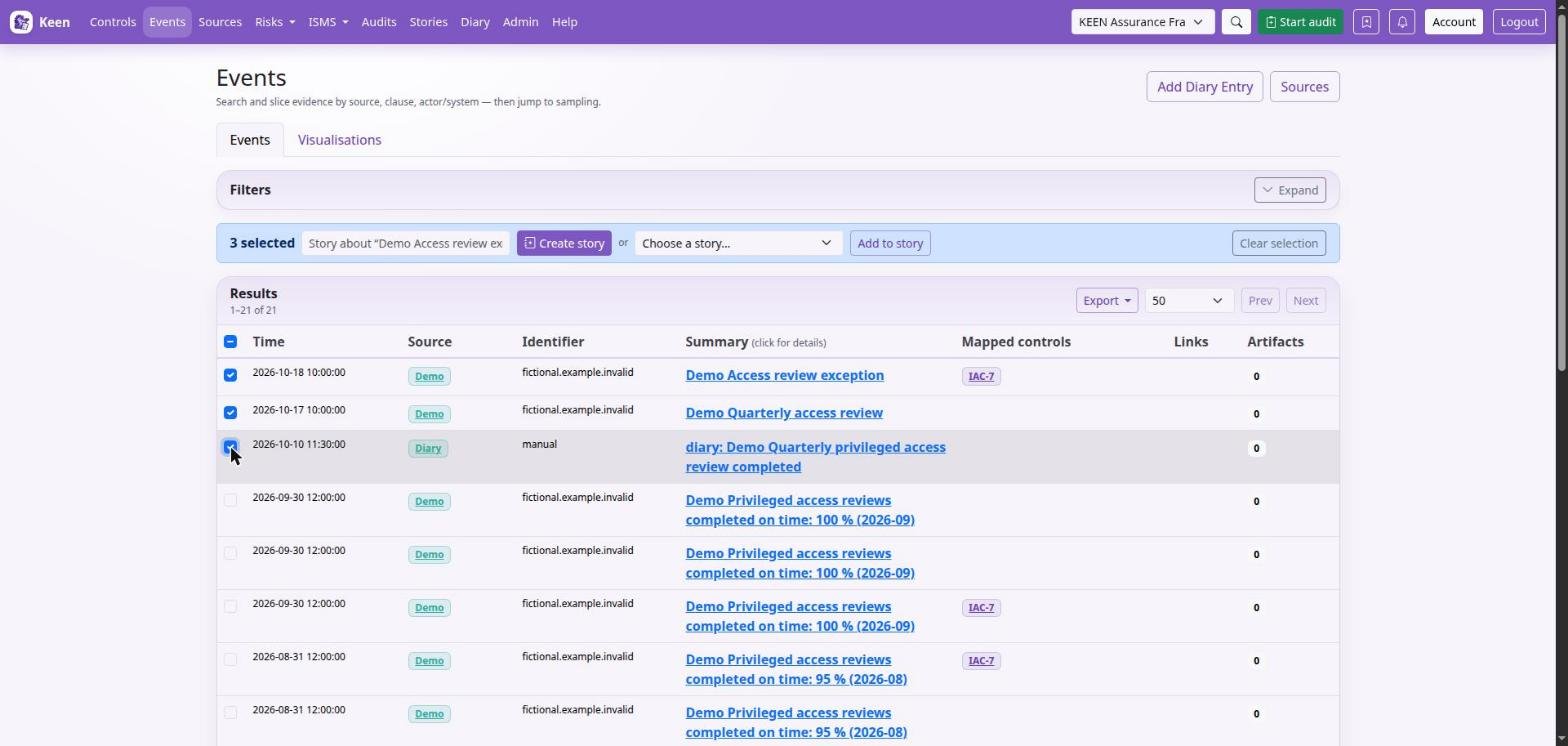Open the Choose a story dropdown
The height and width of the screenshot is (746, 1568).
click(x=737, y=243)
